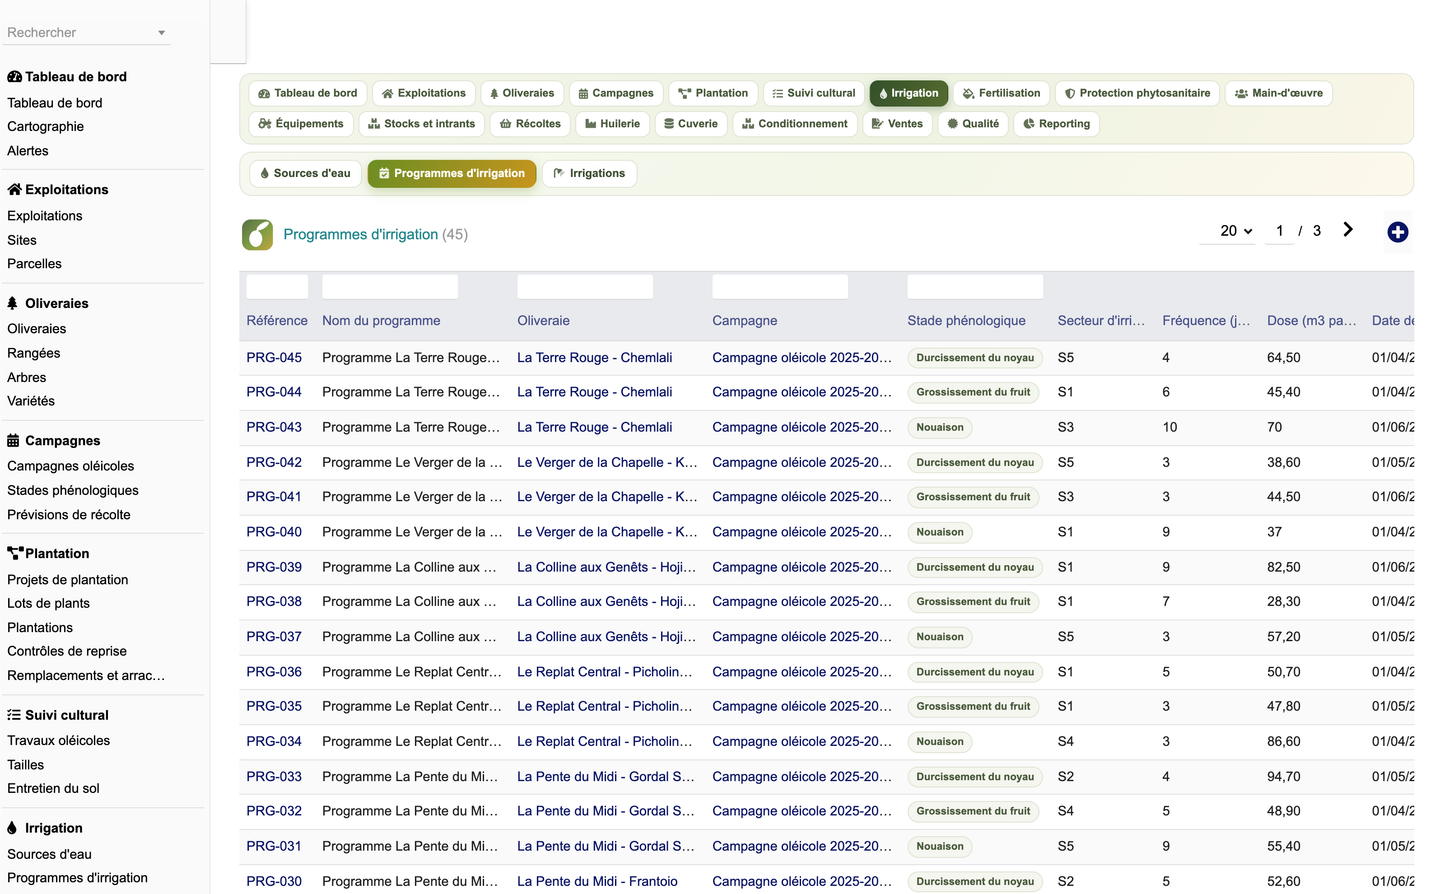This screenshot has height=894, width=1445.
Task: Click the Oliveraies sidebar section header
Action: [x=48, y=303]
